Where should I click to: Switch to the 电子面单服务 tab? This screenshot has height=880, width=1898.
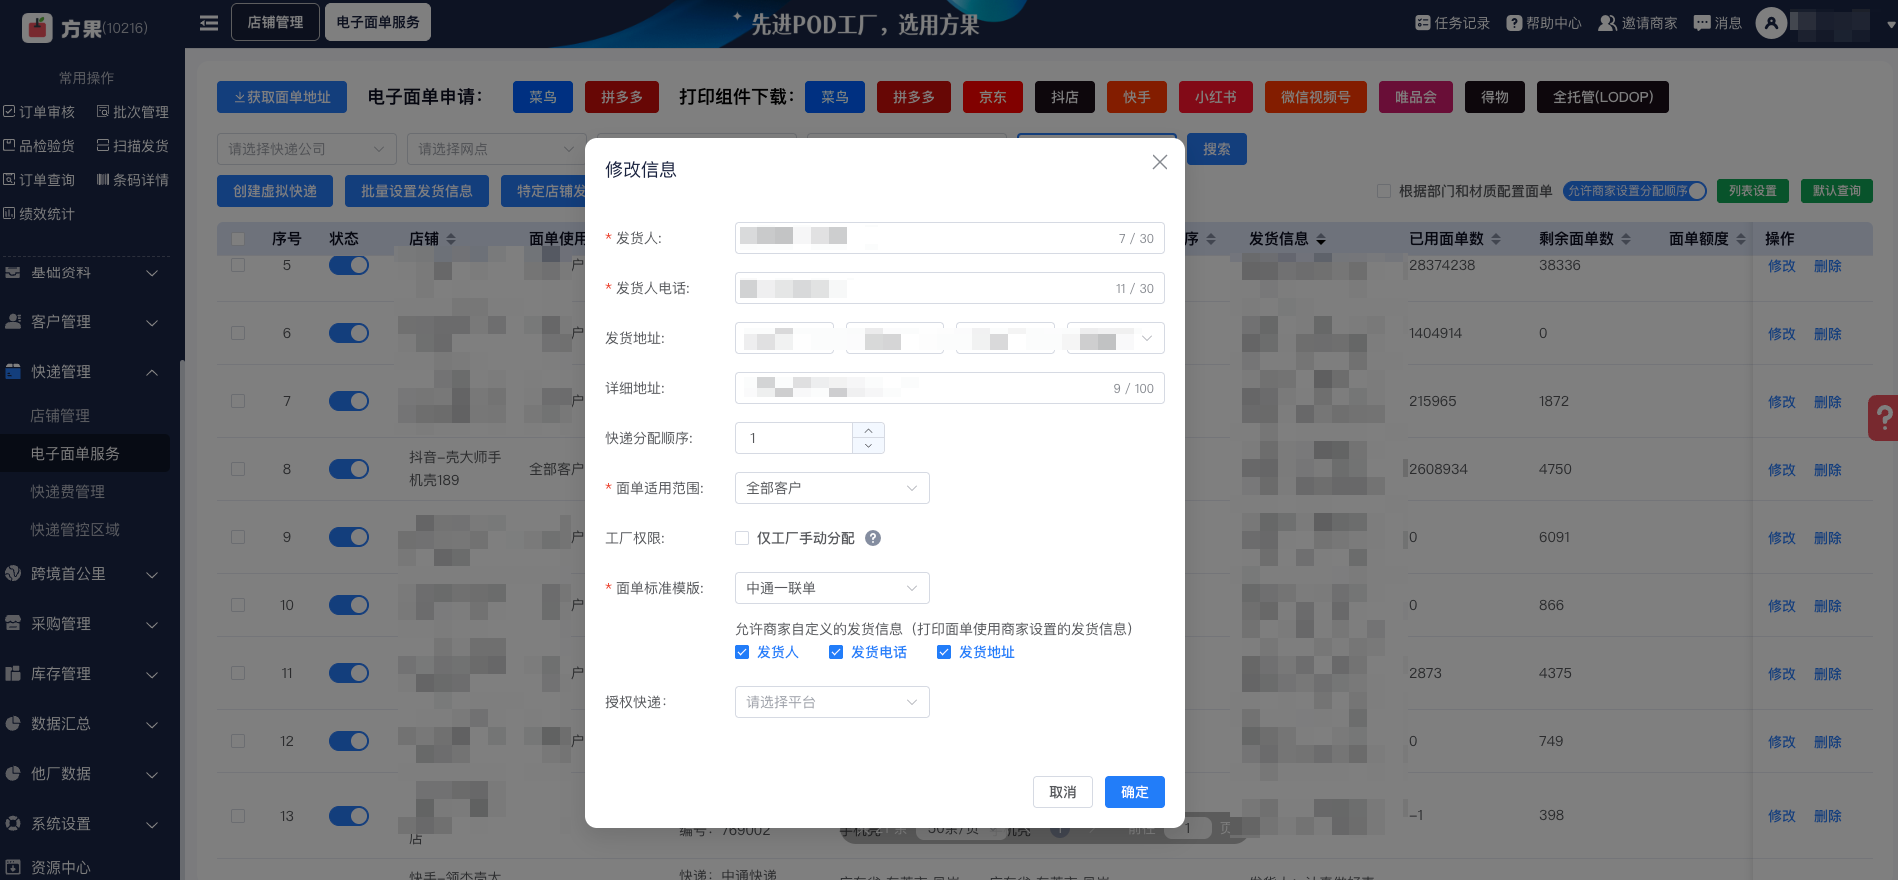(378, 22)
